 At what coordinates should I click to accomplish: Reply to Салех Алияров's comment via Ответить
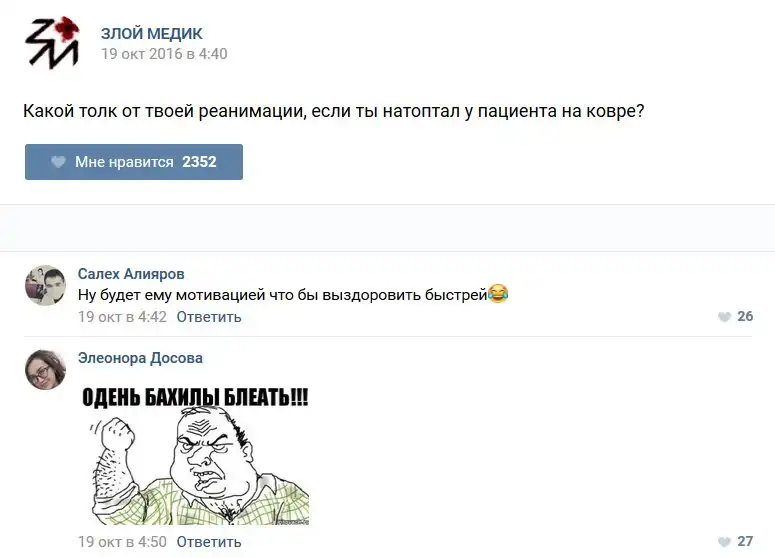(x=209, y=317)
